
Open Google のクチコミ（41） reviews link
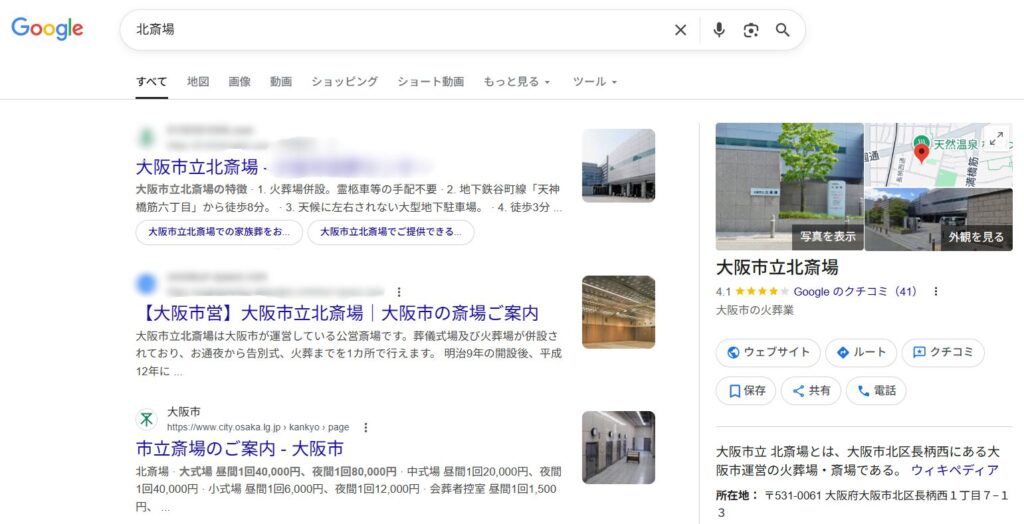coord(855,291)
